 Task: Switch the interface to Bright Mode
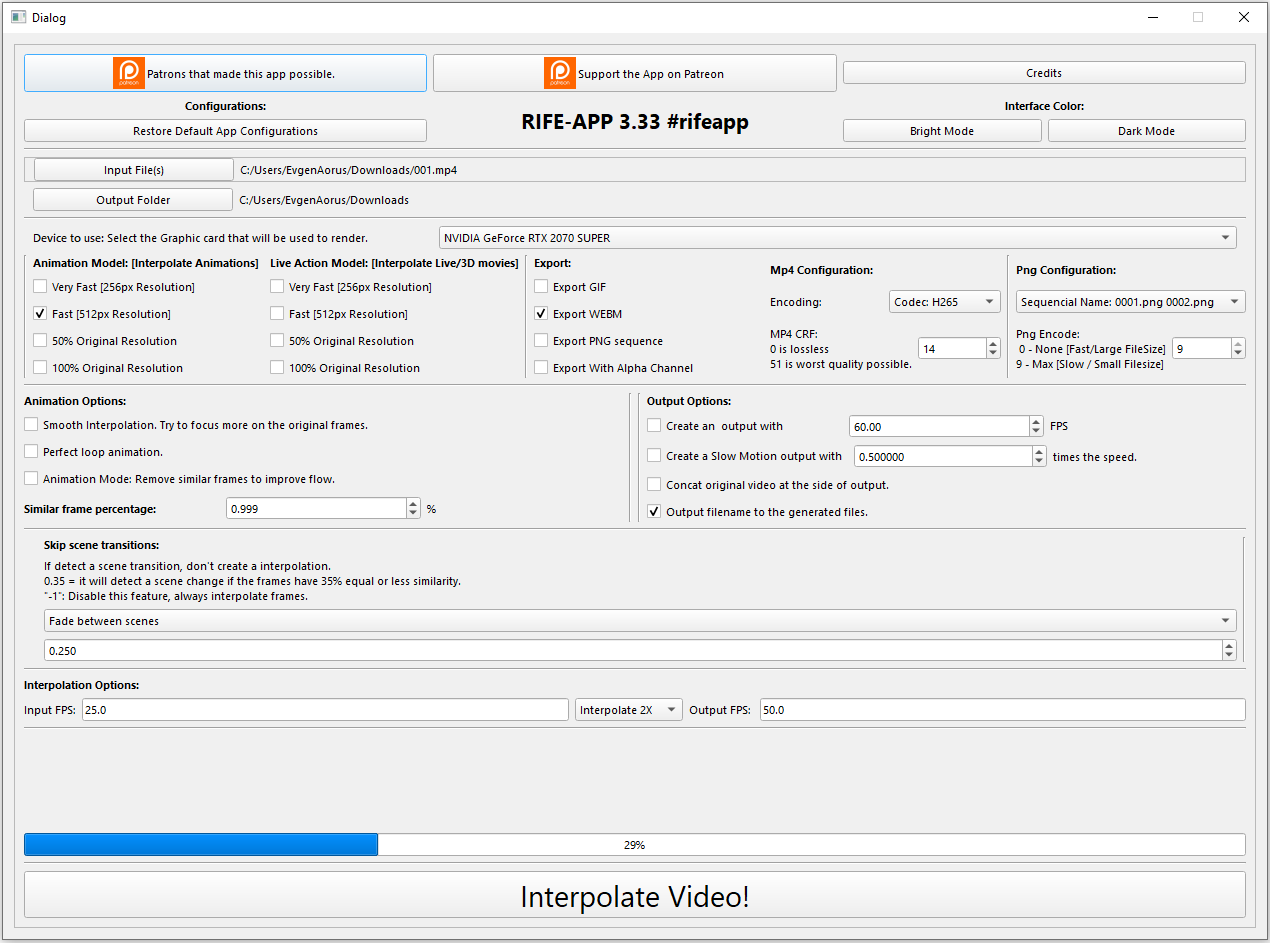click(941, 131)
